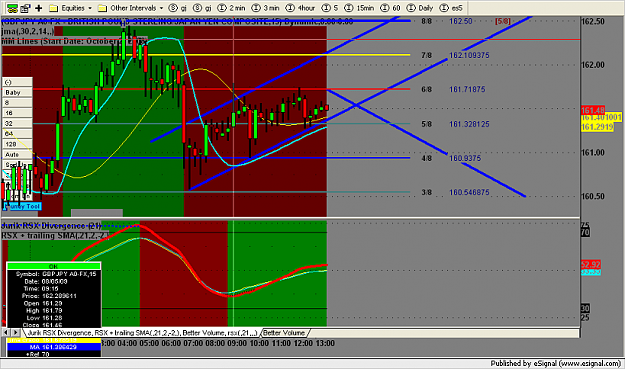Image resolution: width=625 pixels, height=369 pixels.
Task: Click the red 52.92 RSX value label
Action: (x=590, y=265)
